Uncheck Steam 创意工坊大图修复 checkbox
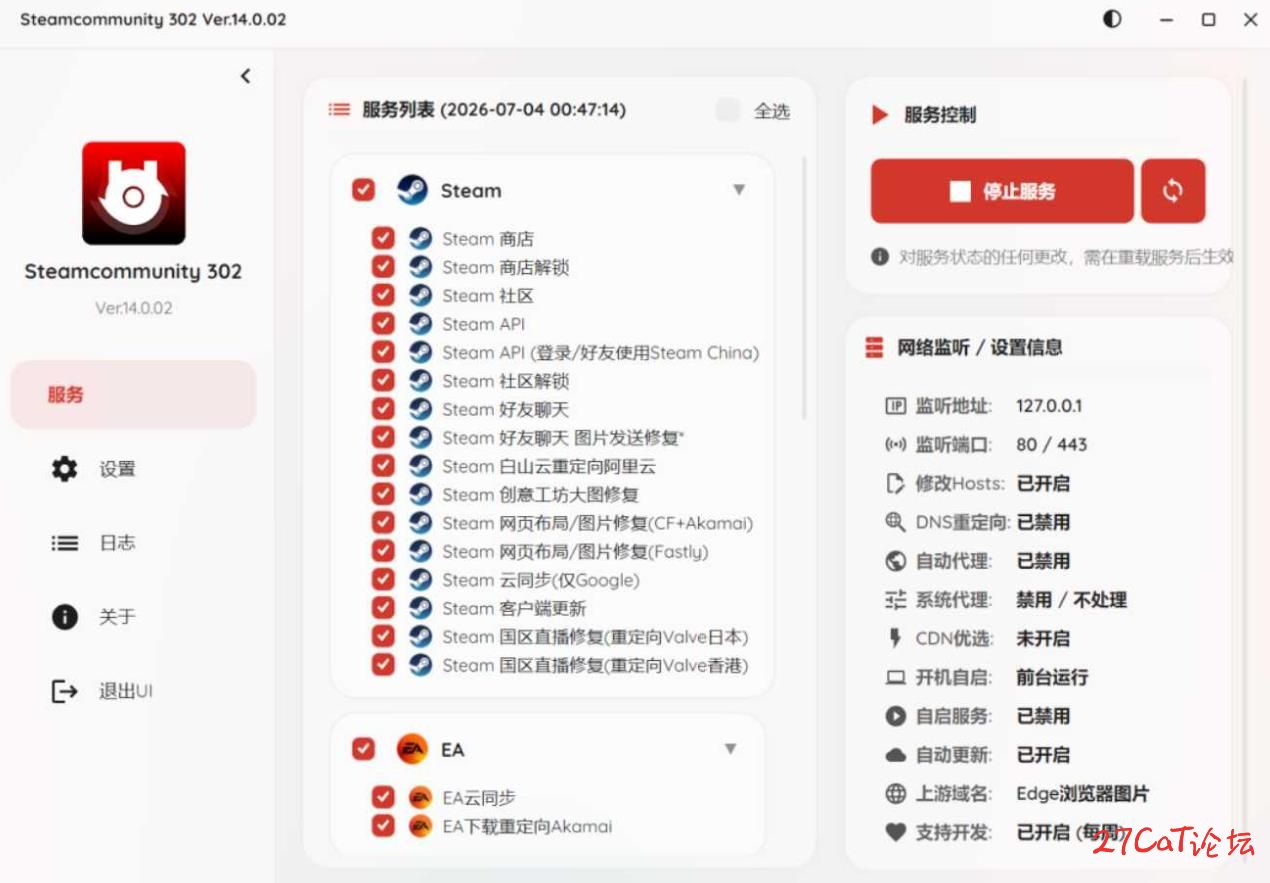Viewport: 1270px width, 883px height. pos(383,494)
